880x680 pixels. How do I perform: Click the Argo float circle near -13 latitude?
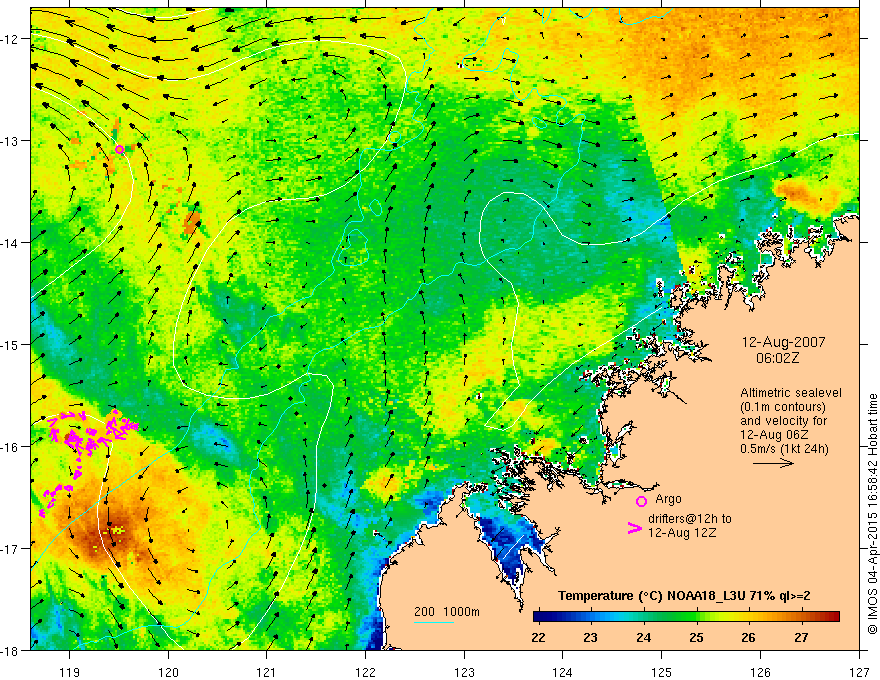[120, 149]
